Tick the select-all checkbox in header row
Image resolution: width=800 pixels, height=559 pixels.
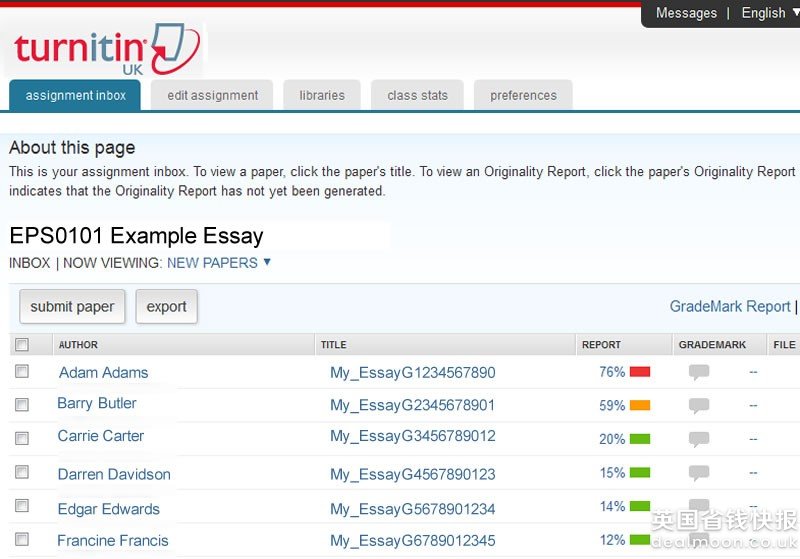point(22,345)
